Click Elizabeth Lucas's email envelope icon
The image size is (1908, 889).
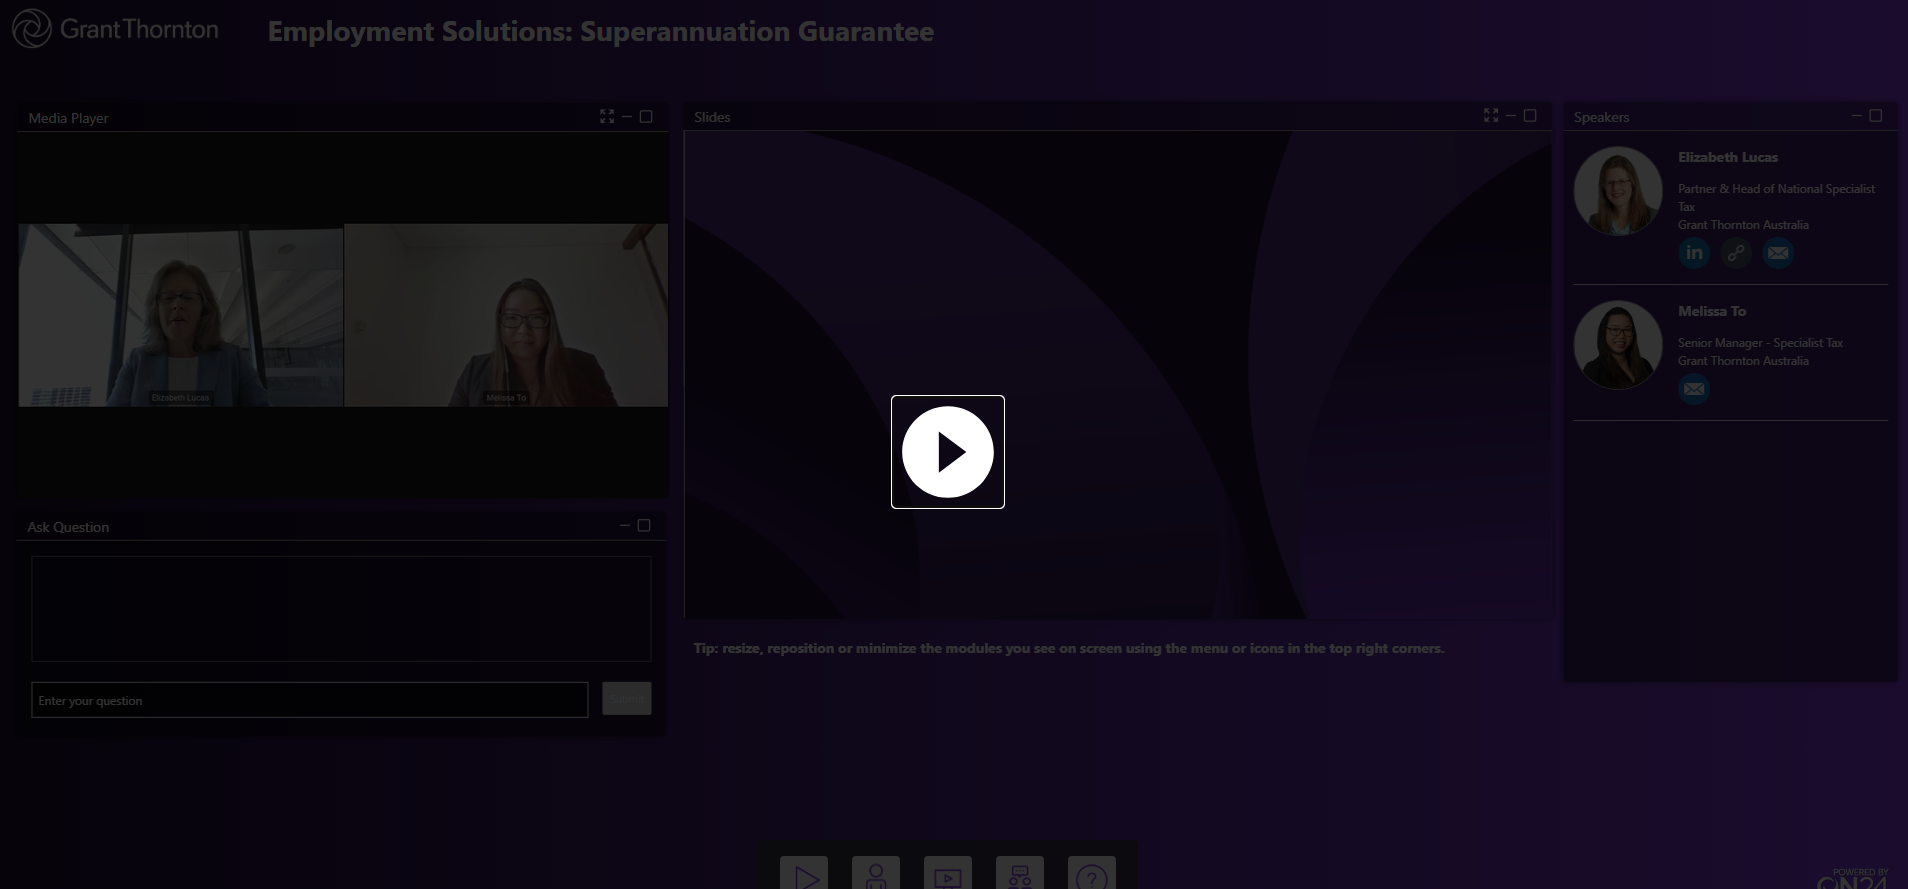click(1777, 253)
